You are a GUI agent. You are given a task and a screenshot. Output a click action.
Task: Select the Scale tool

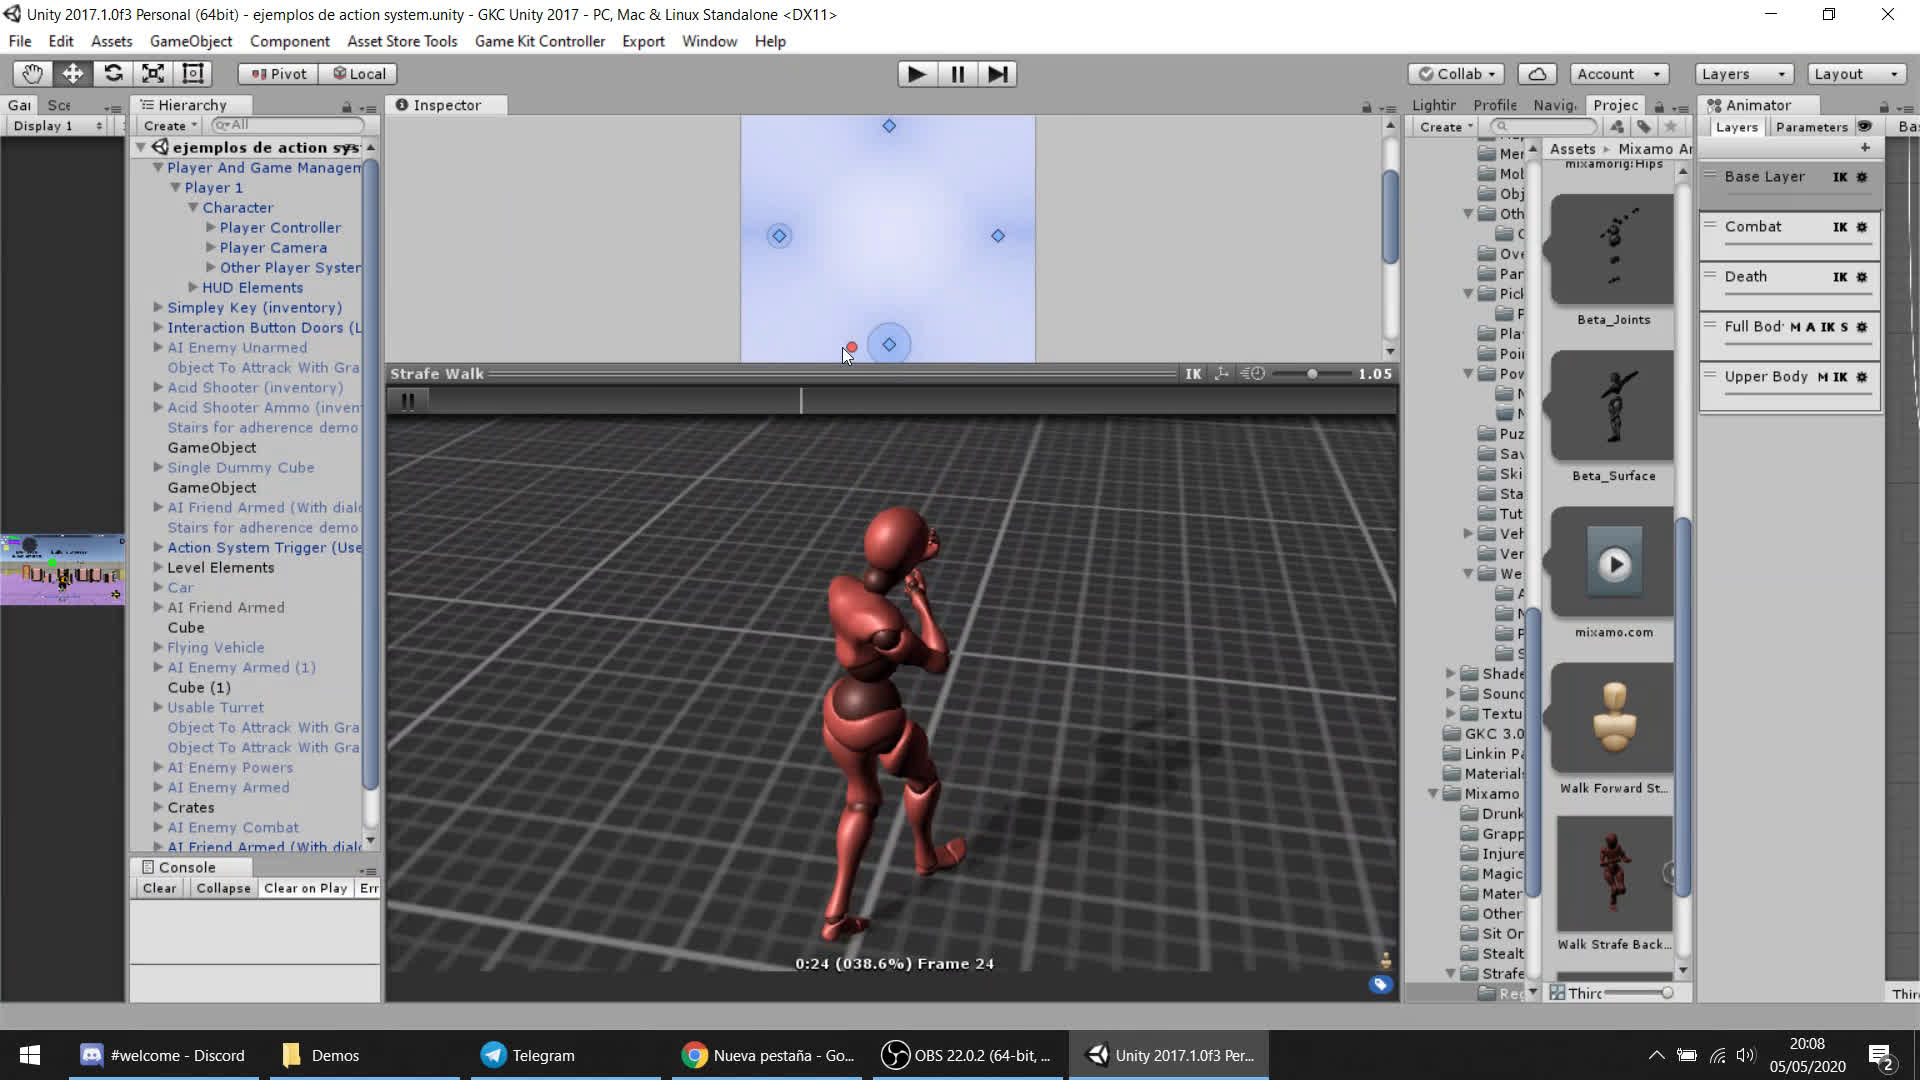click(153, 74)
